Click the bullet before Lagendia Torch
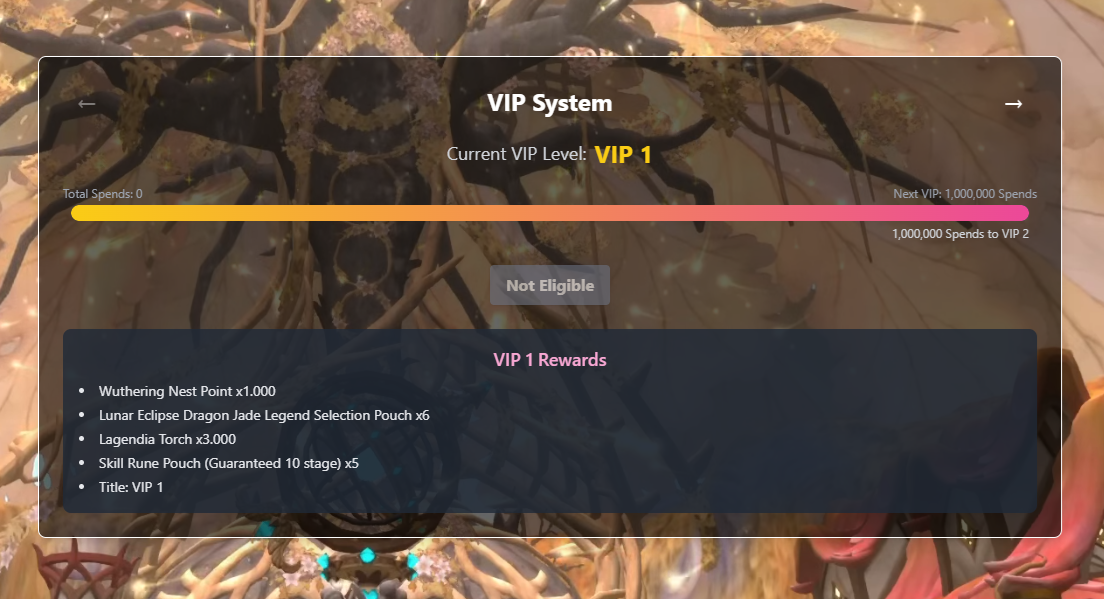 click(82, 439)
